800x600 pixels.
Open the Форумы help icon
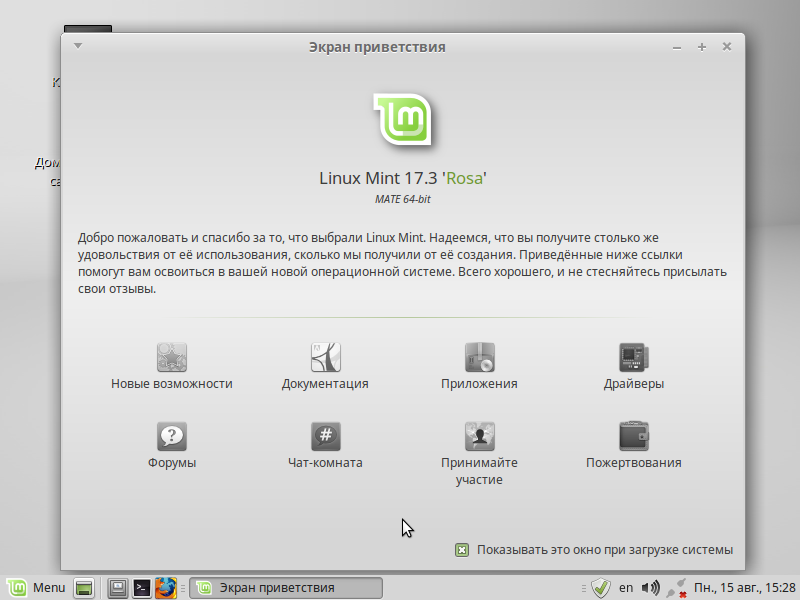click(172, 437)
